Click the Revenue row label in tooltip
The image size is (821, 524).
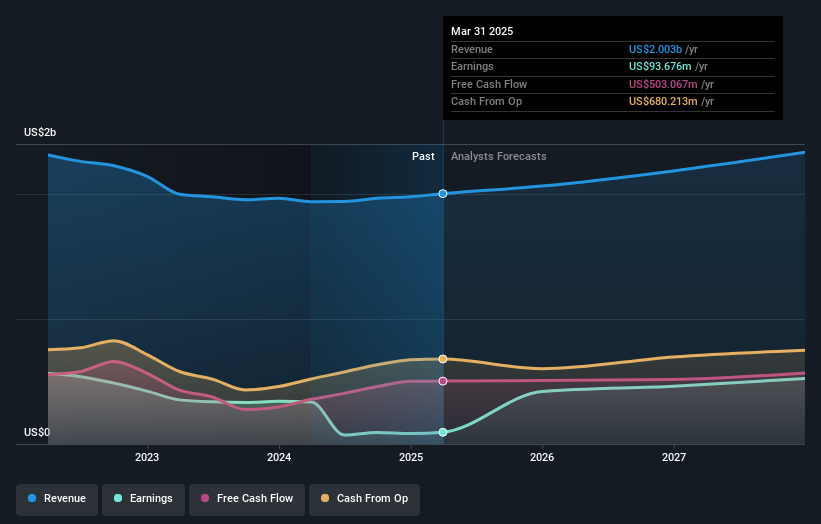pos(472,49)
